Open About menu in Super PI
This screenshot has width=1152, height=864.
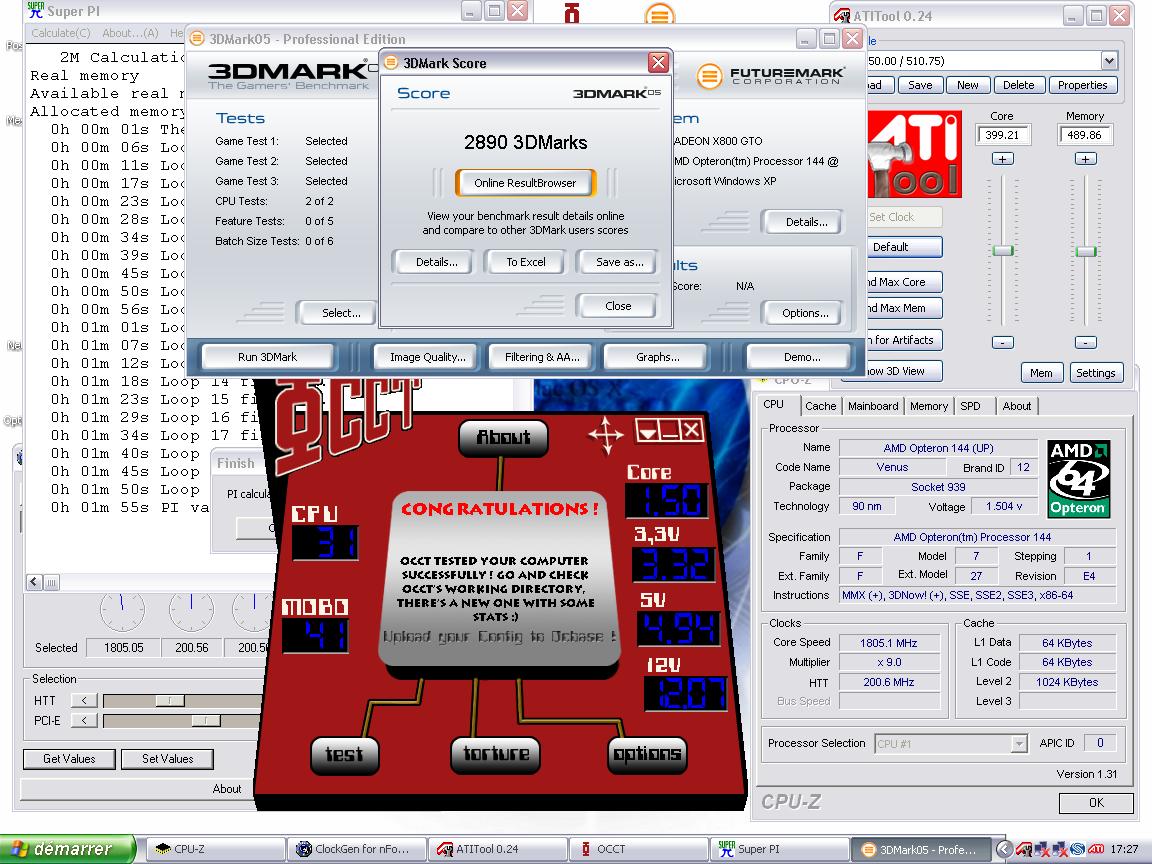tap(130, 33)
